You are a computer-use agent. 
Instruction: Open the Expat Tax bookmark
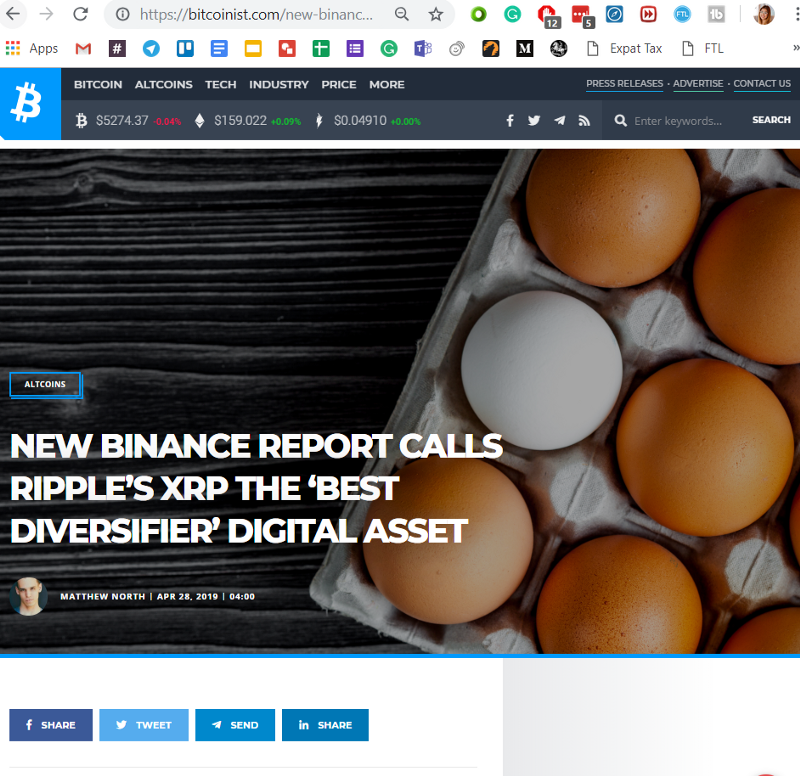point(625,48)
